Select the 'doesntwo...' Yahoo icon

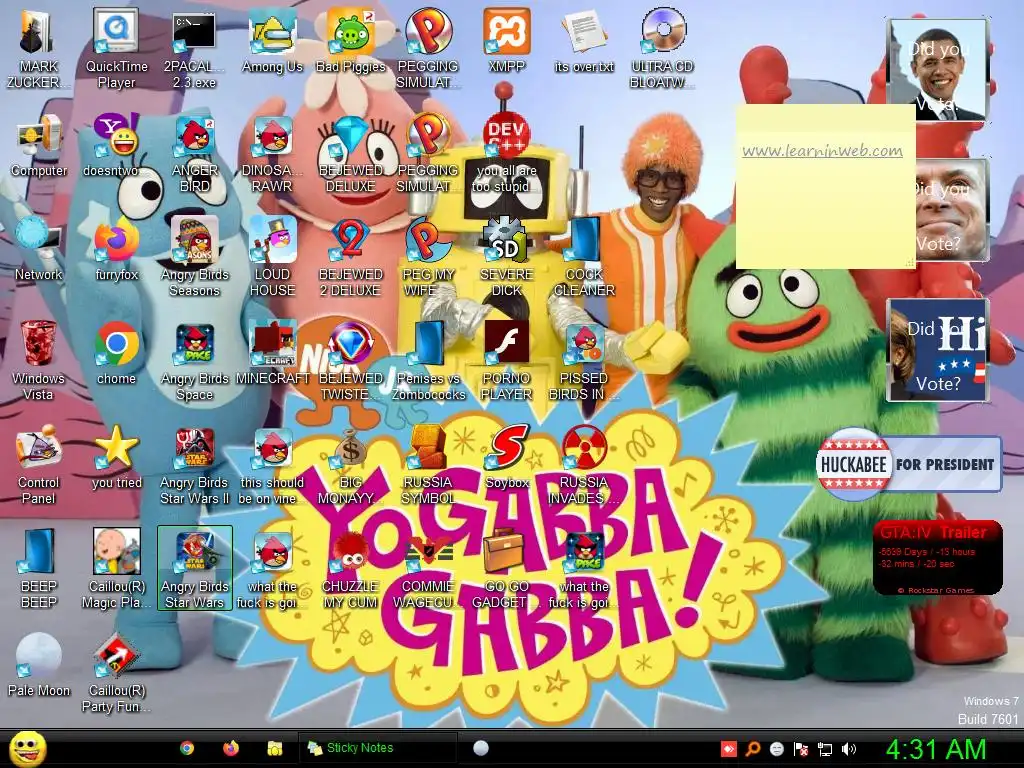coord(116,145)
